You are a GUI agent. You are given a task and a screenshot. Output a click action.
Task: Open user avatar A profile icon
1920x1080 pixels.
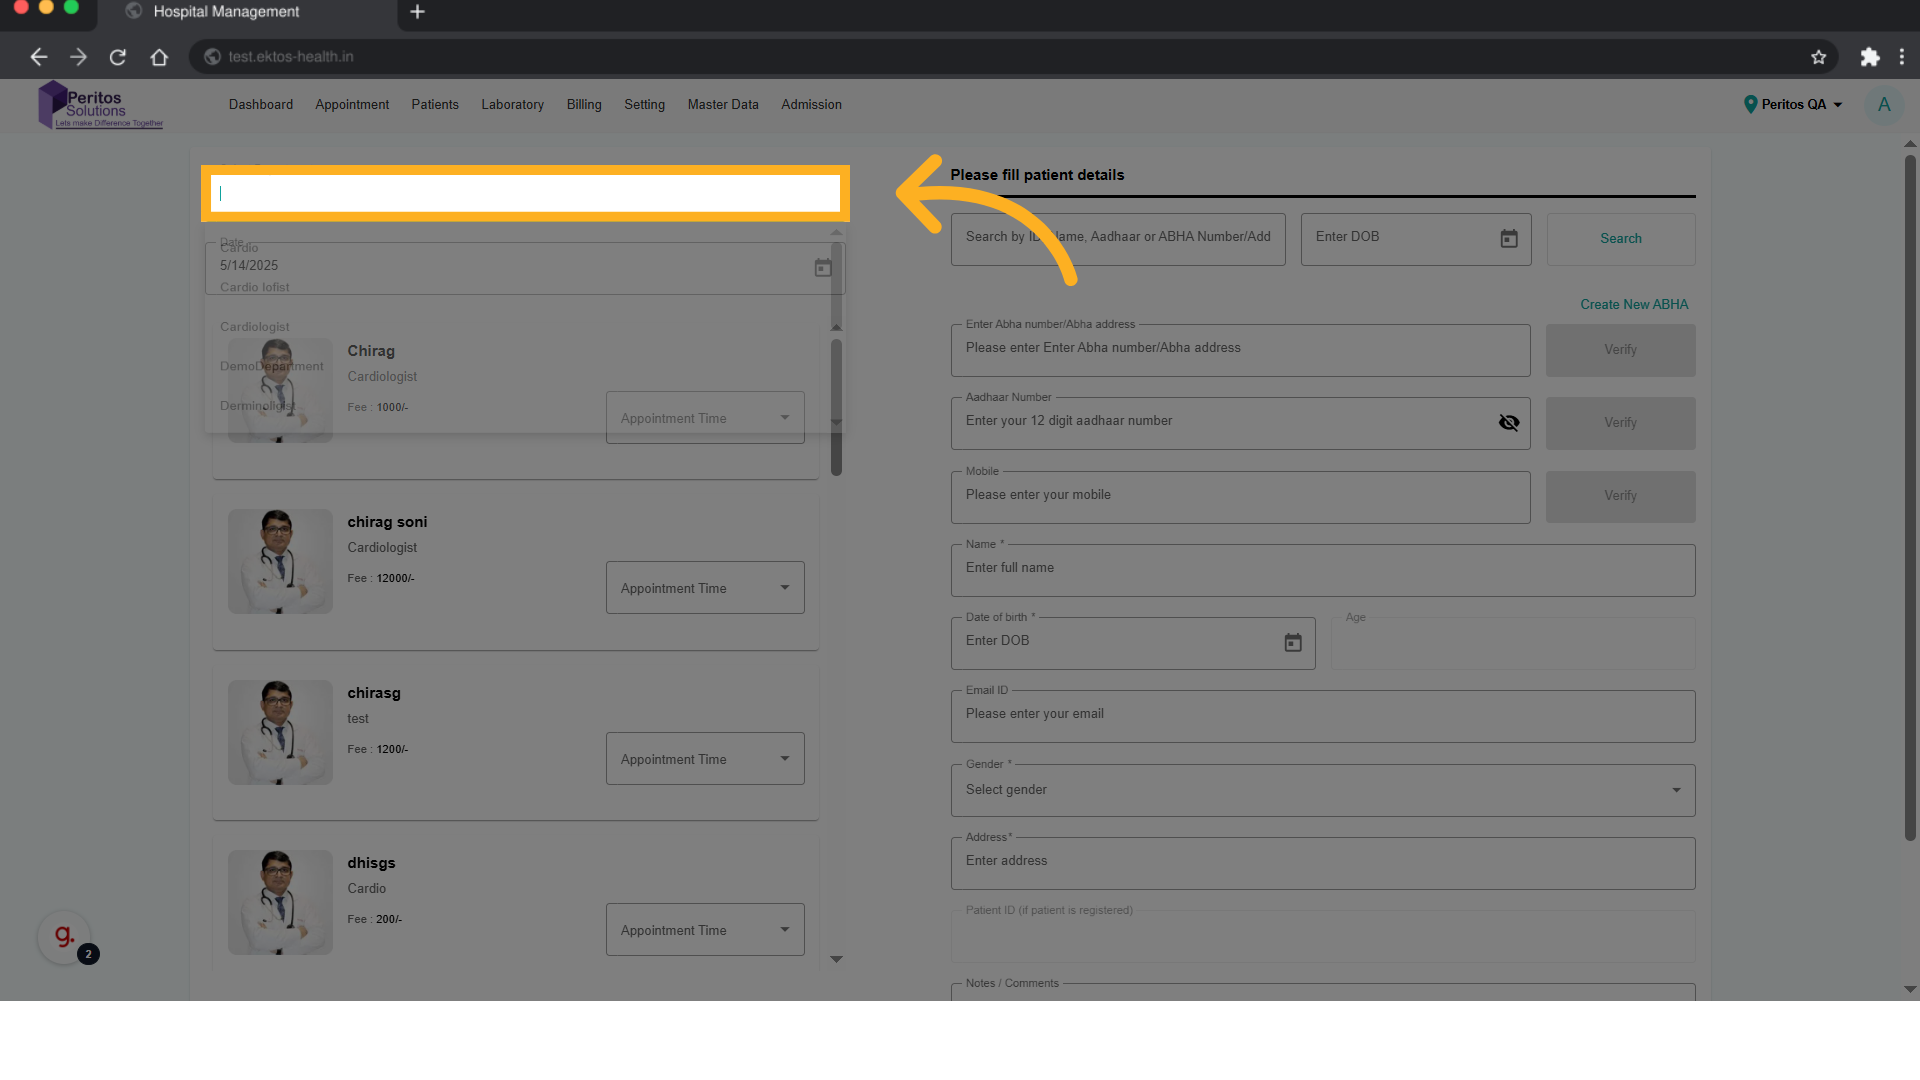pyautogui.click(x=1883, y=105)
